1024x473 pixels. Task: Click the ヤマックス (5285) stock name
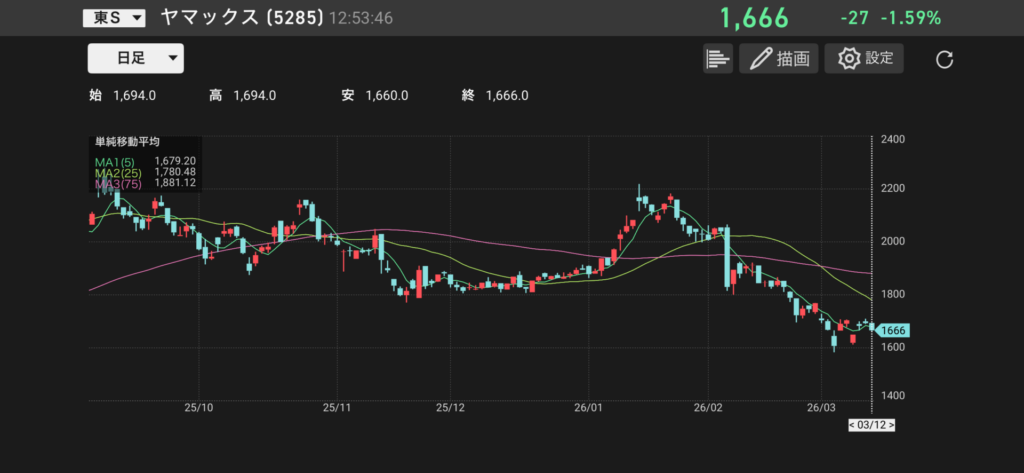pyautogui.click(x=241, y=17)
